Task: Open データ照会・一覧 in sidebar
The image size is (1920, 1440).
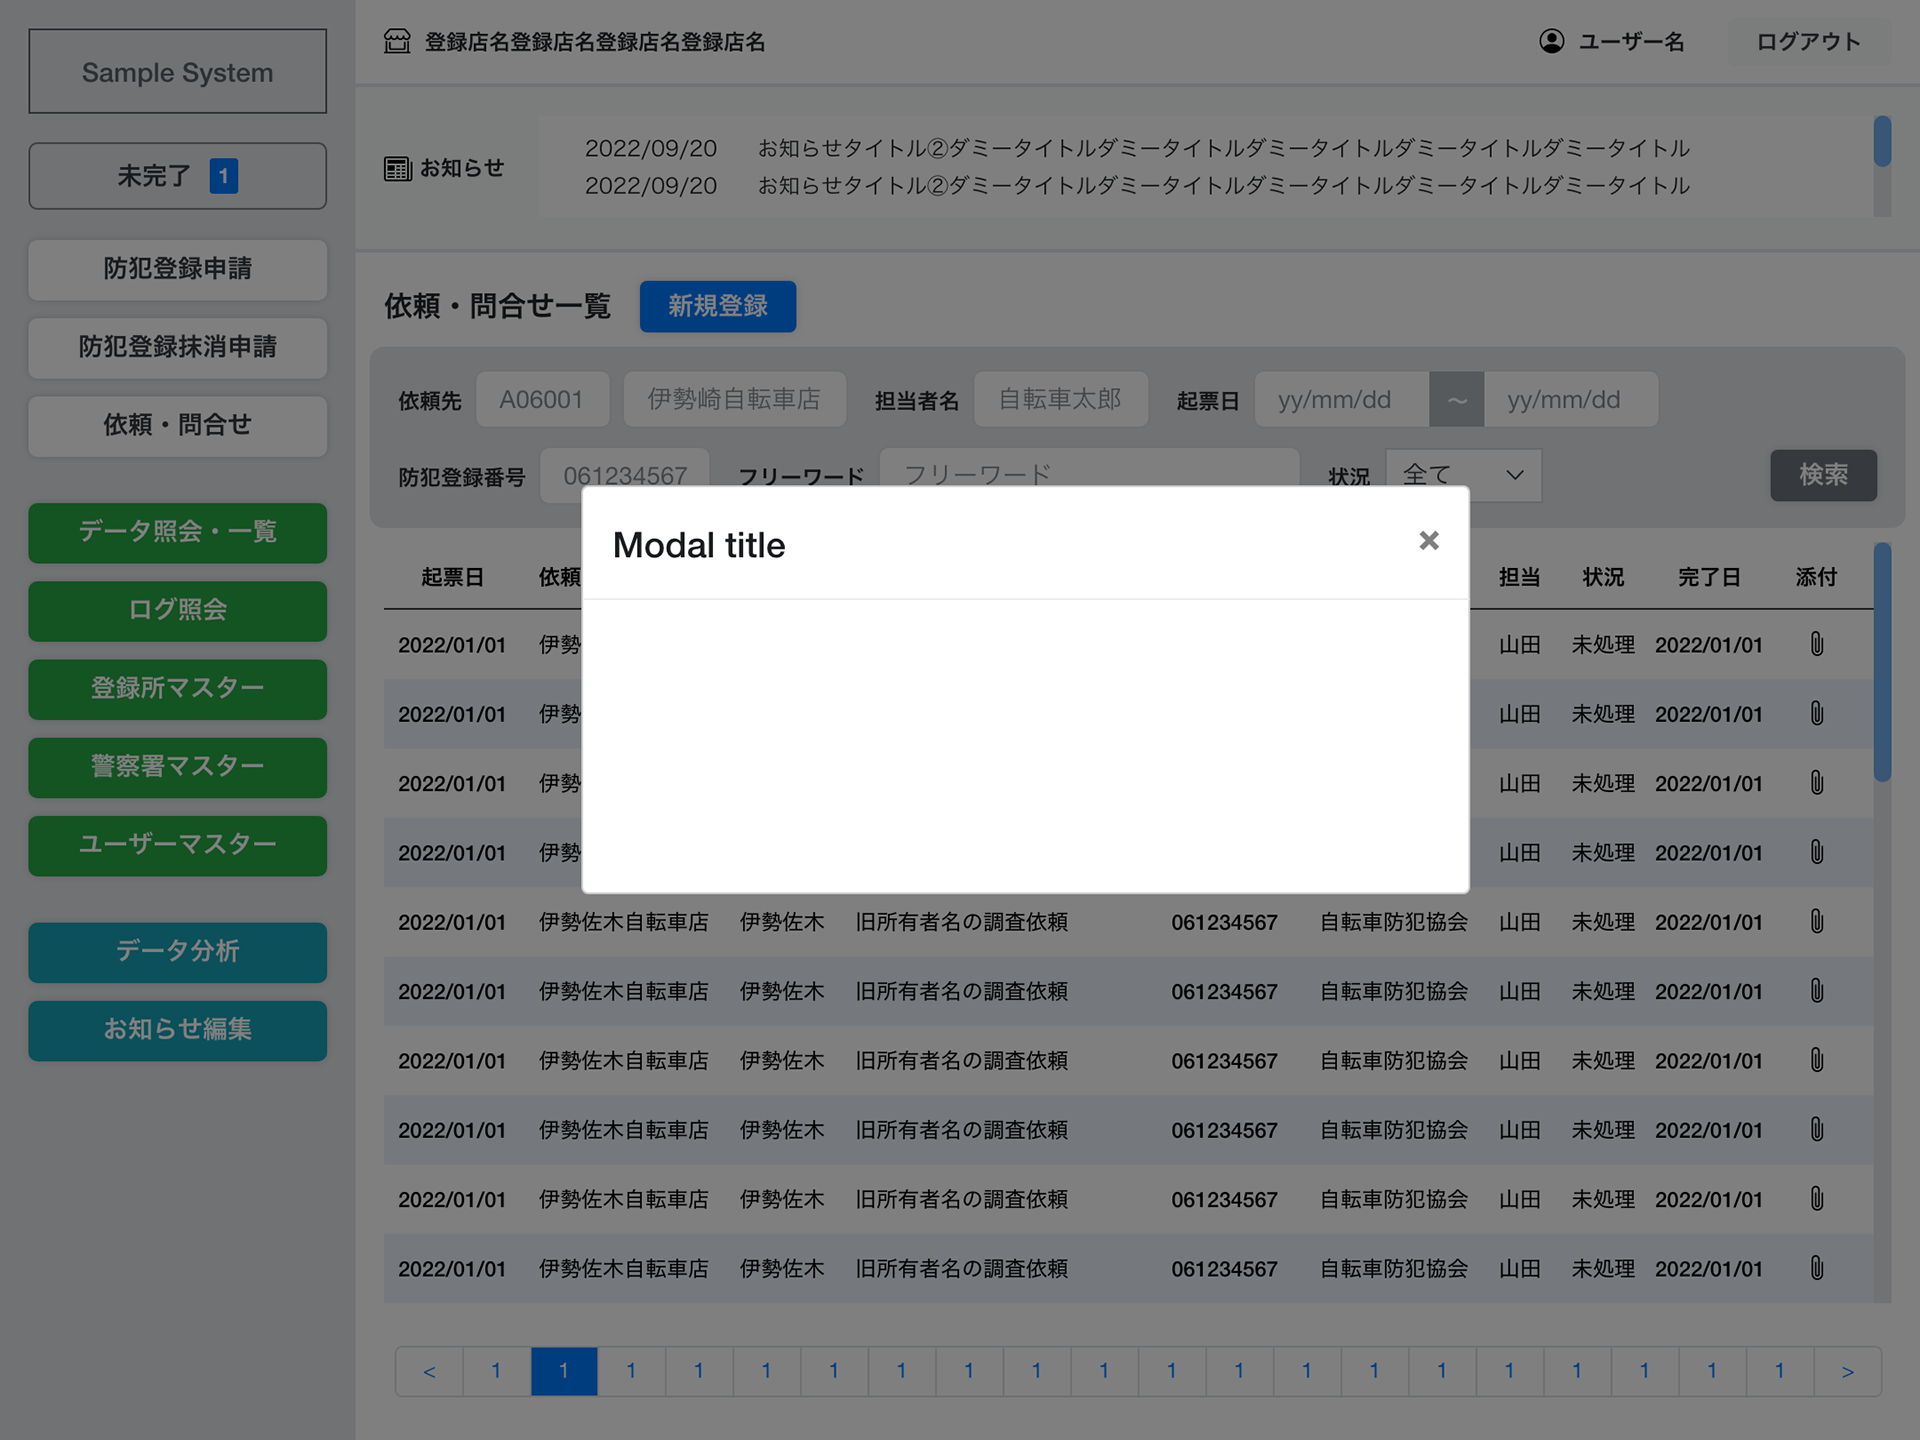Action: click(x=177, y=532)
